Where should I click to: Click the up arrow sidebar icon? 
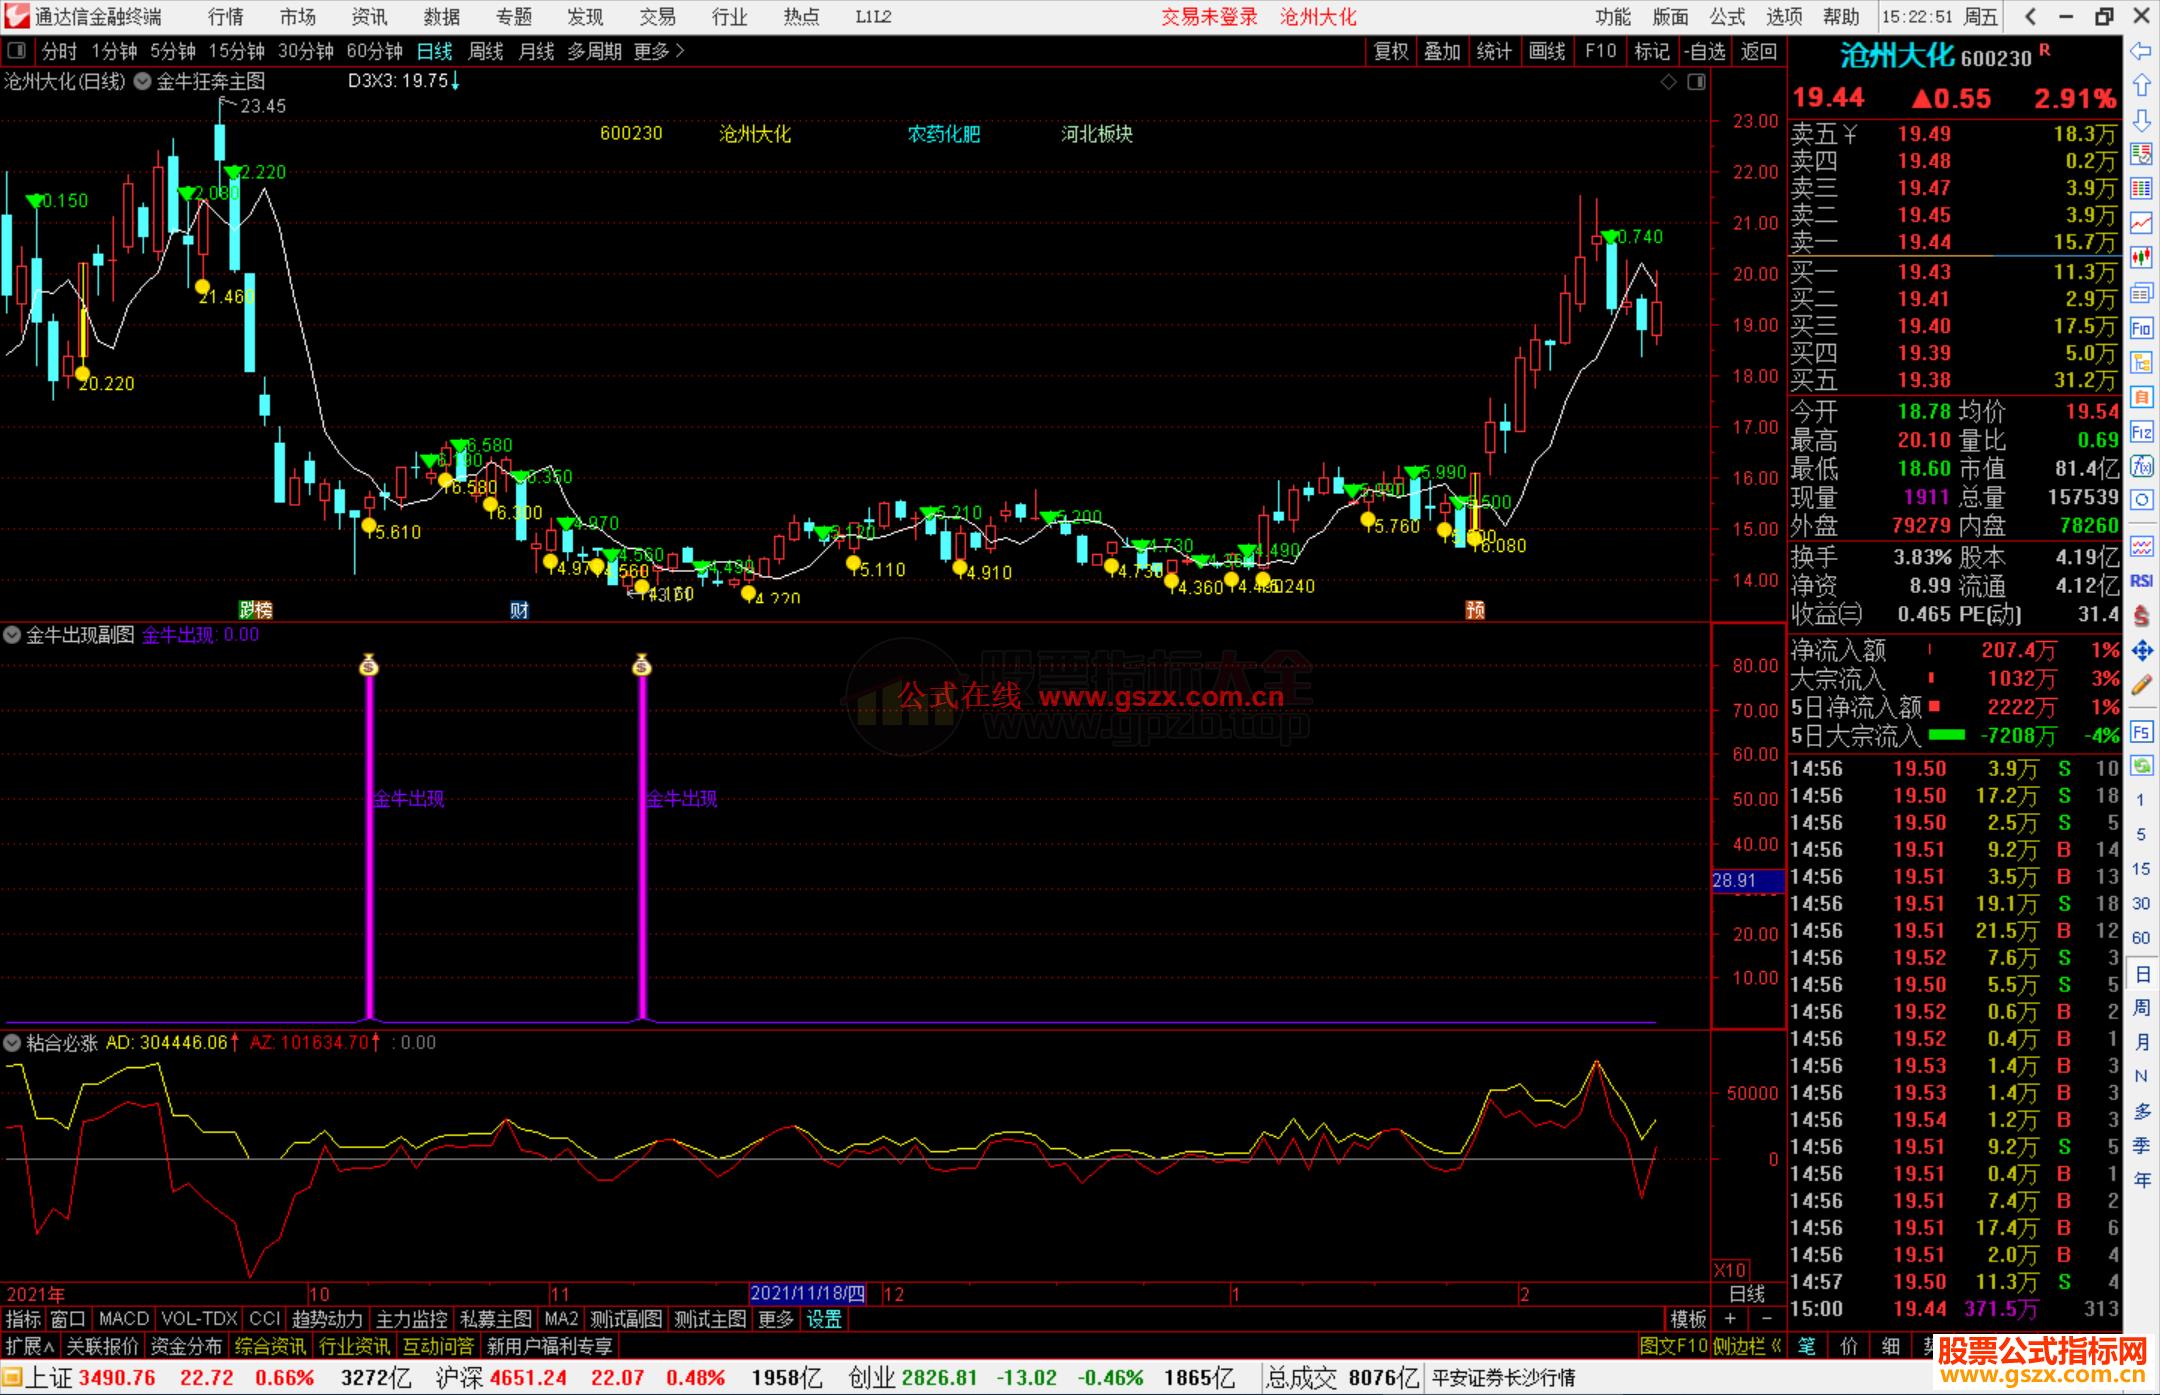(x=2141, y=85)
